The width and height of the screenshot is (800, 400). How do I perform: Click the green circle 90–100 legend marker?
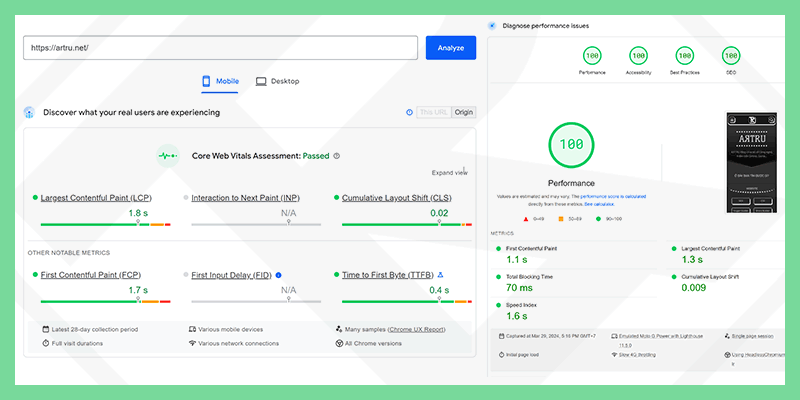click(598, 219)
